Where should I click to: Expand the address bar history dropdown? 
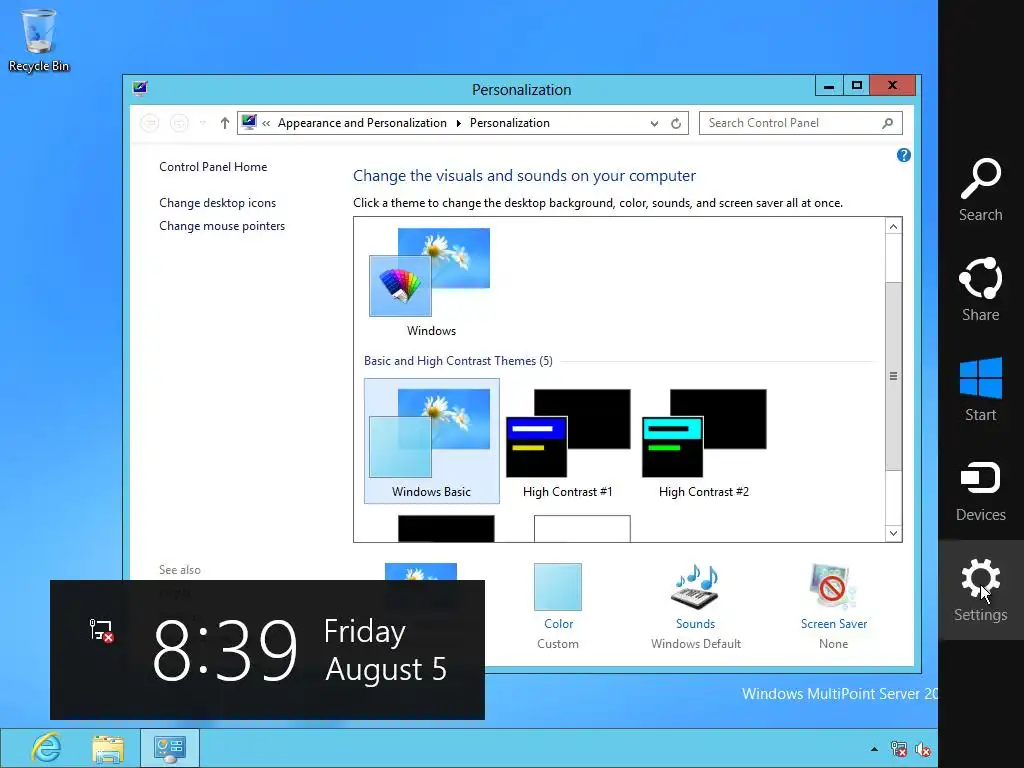coord(654,123)
